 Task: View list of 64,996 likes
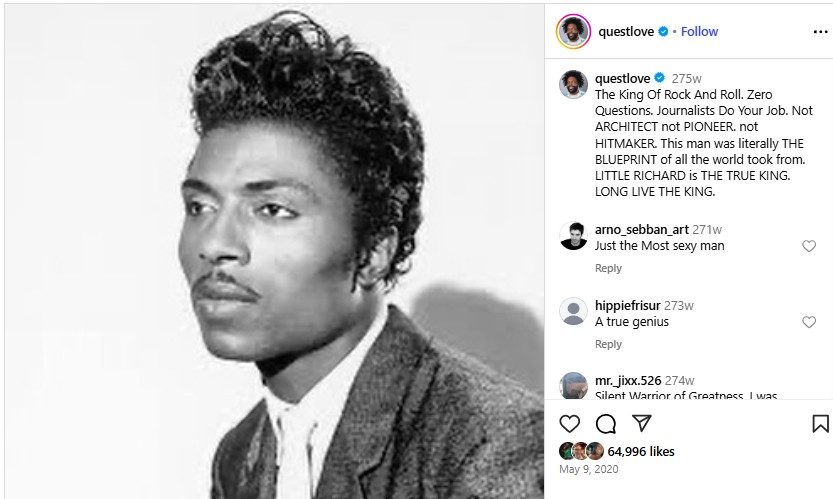click(x=641, y=451)
